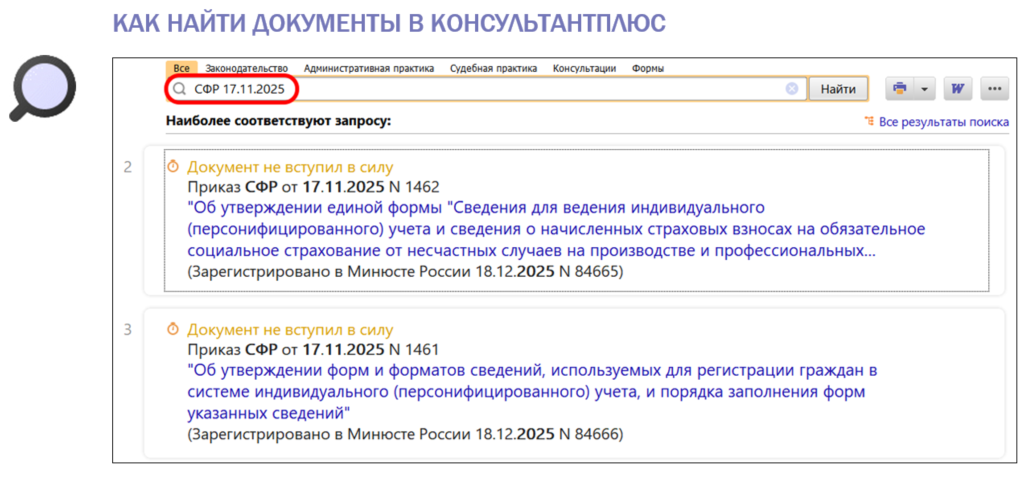Clear the search field with the X icon
Image resolution: width=1024 pixels, height=477 pixels.
click(x=792, y=89)
